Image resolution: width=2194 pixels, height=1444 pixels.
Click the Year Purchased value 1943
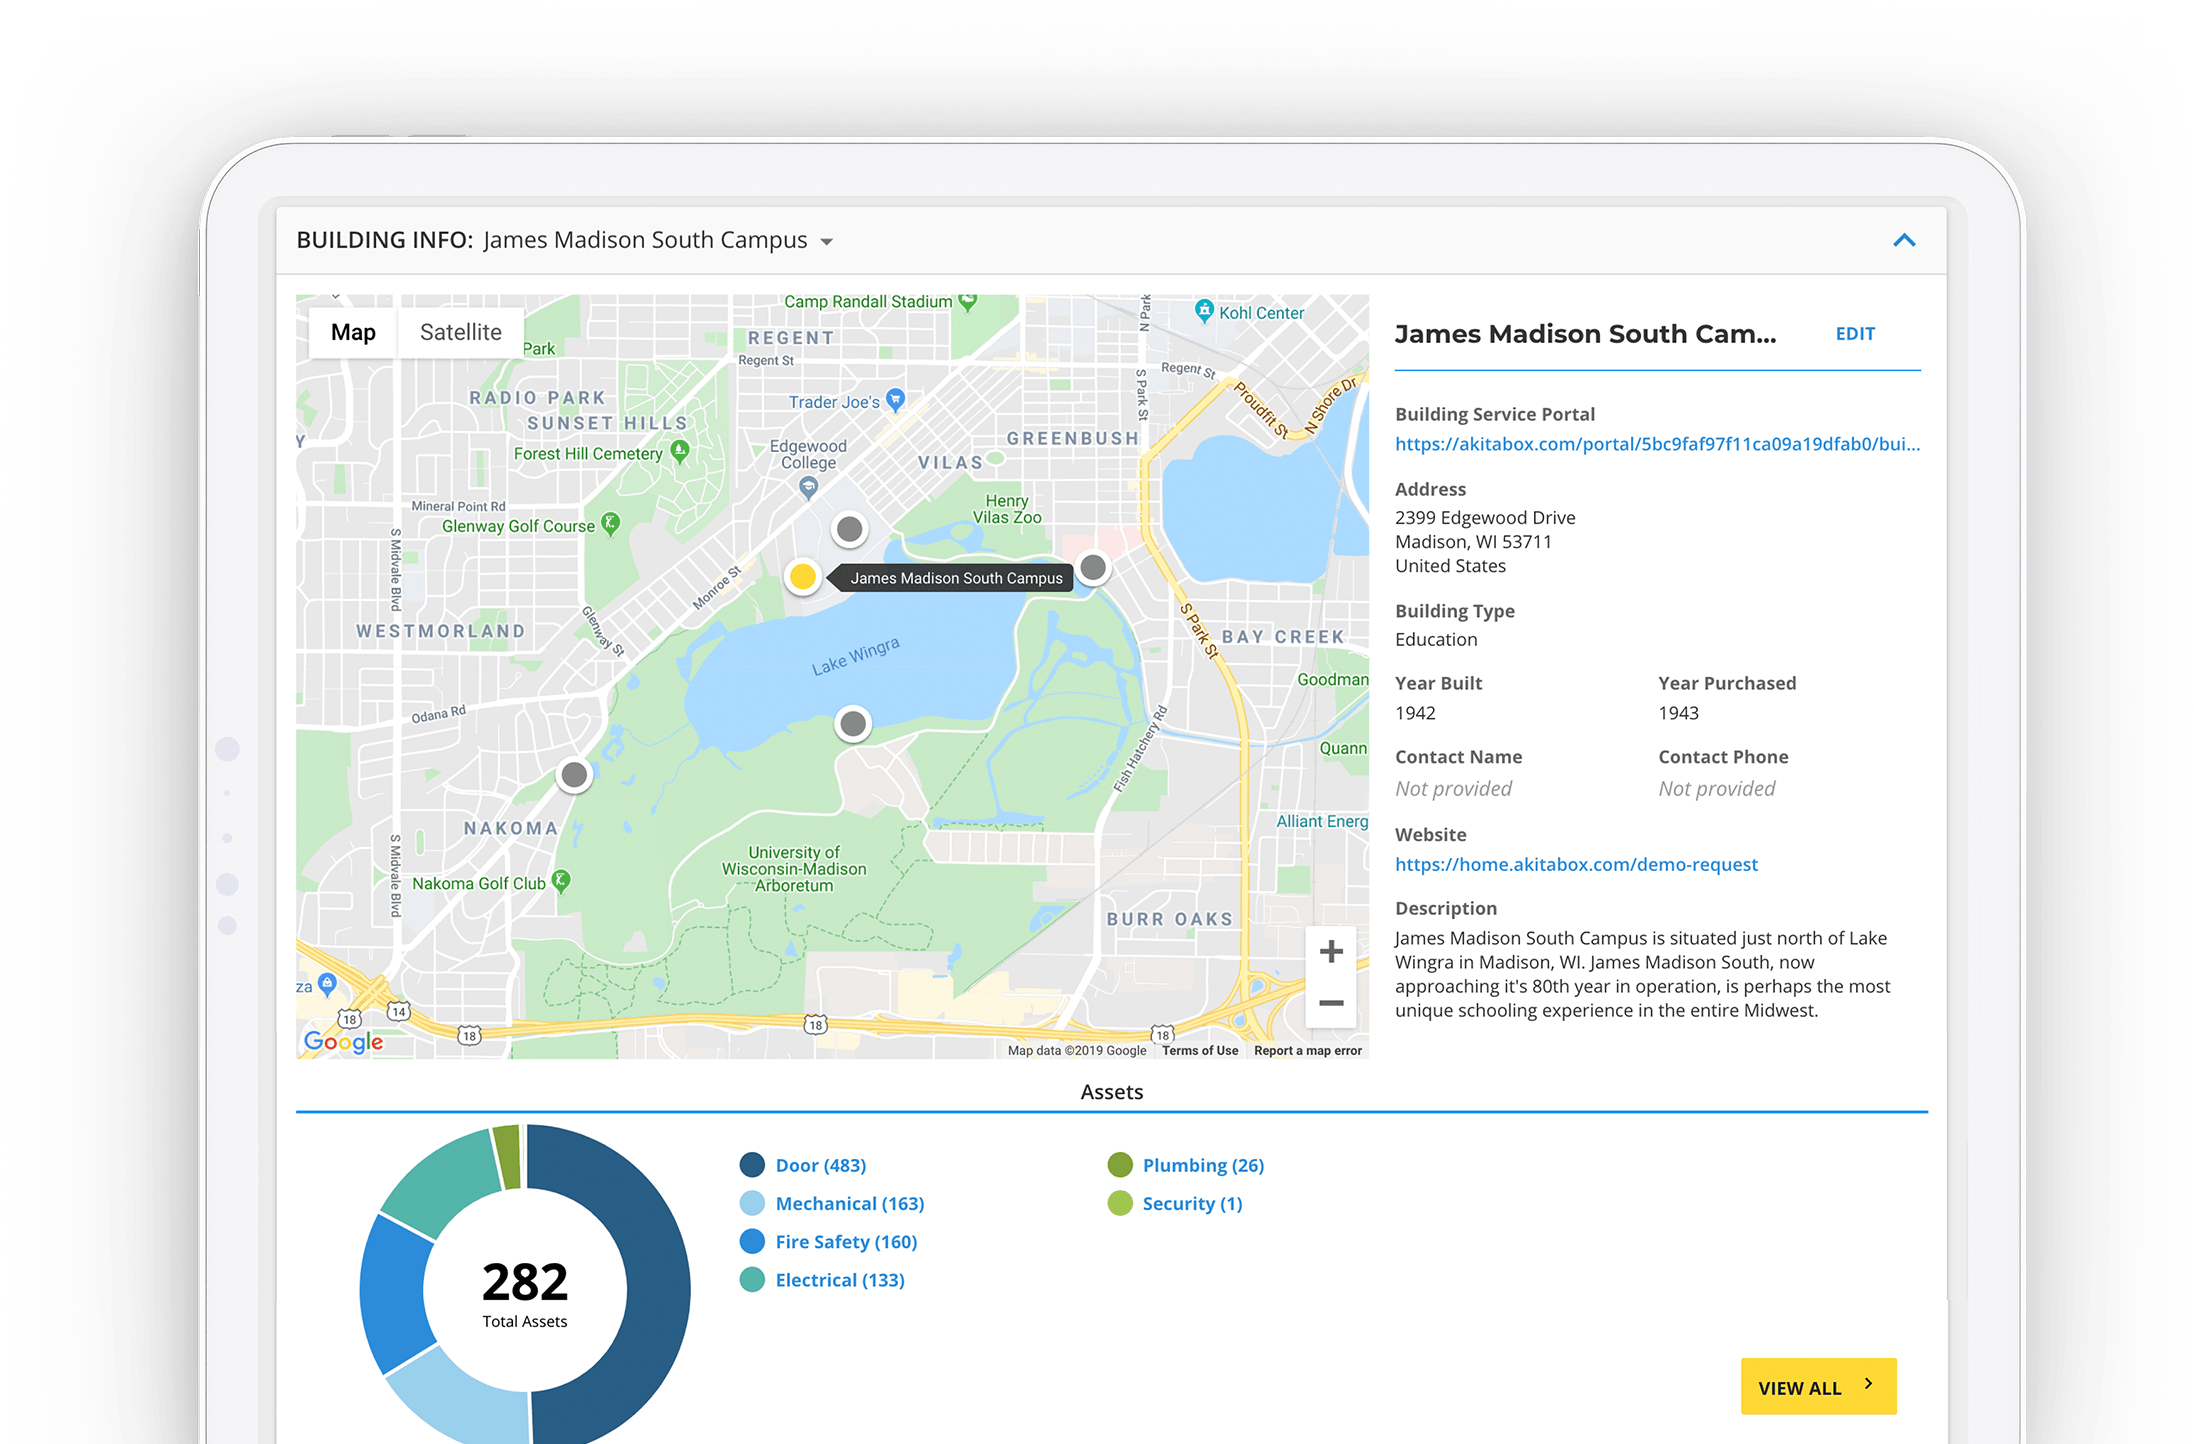tap(1678, 713)
